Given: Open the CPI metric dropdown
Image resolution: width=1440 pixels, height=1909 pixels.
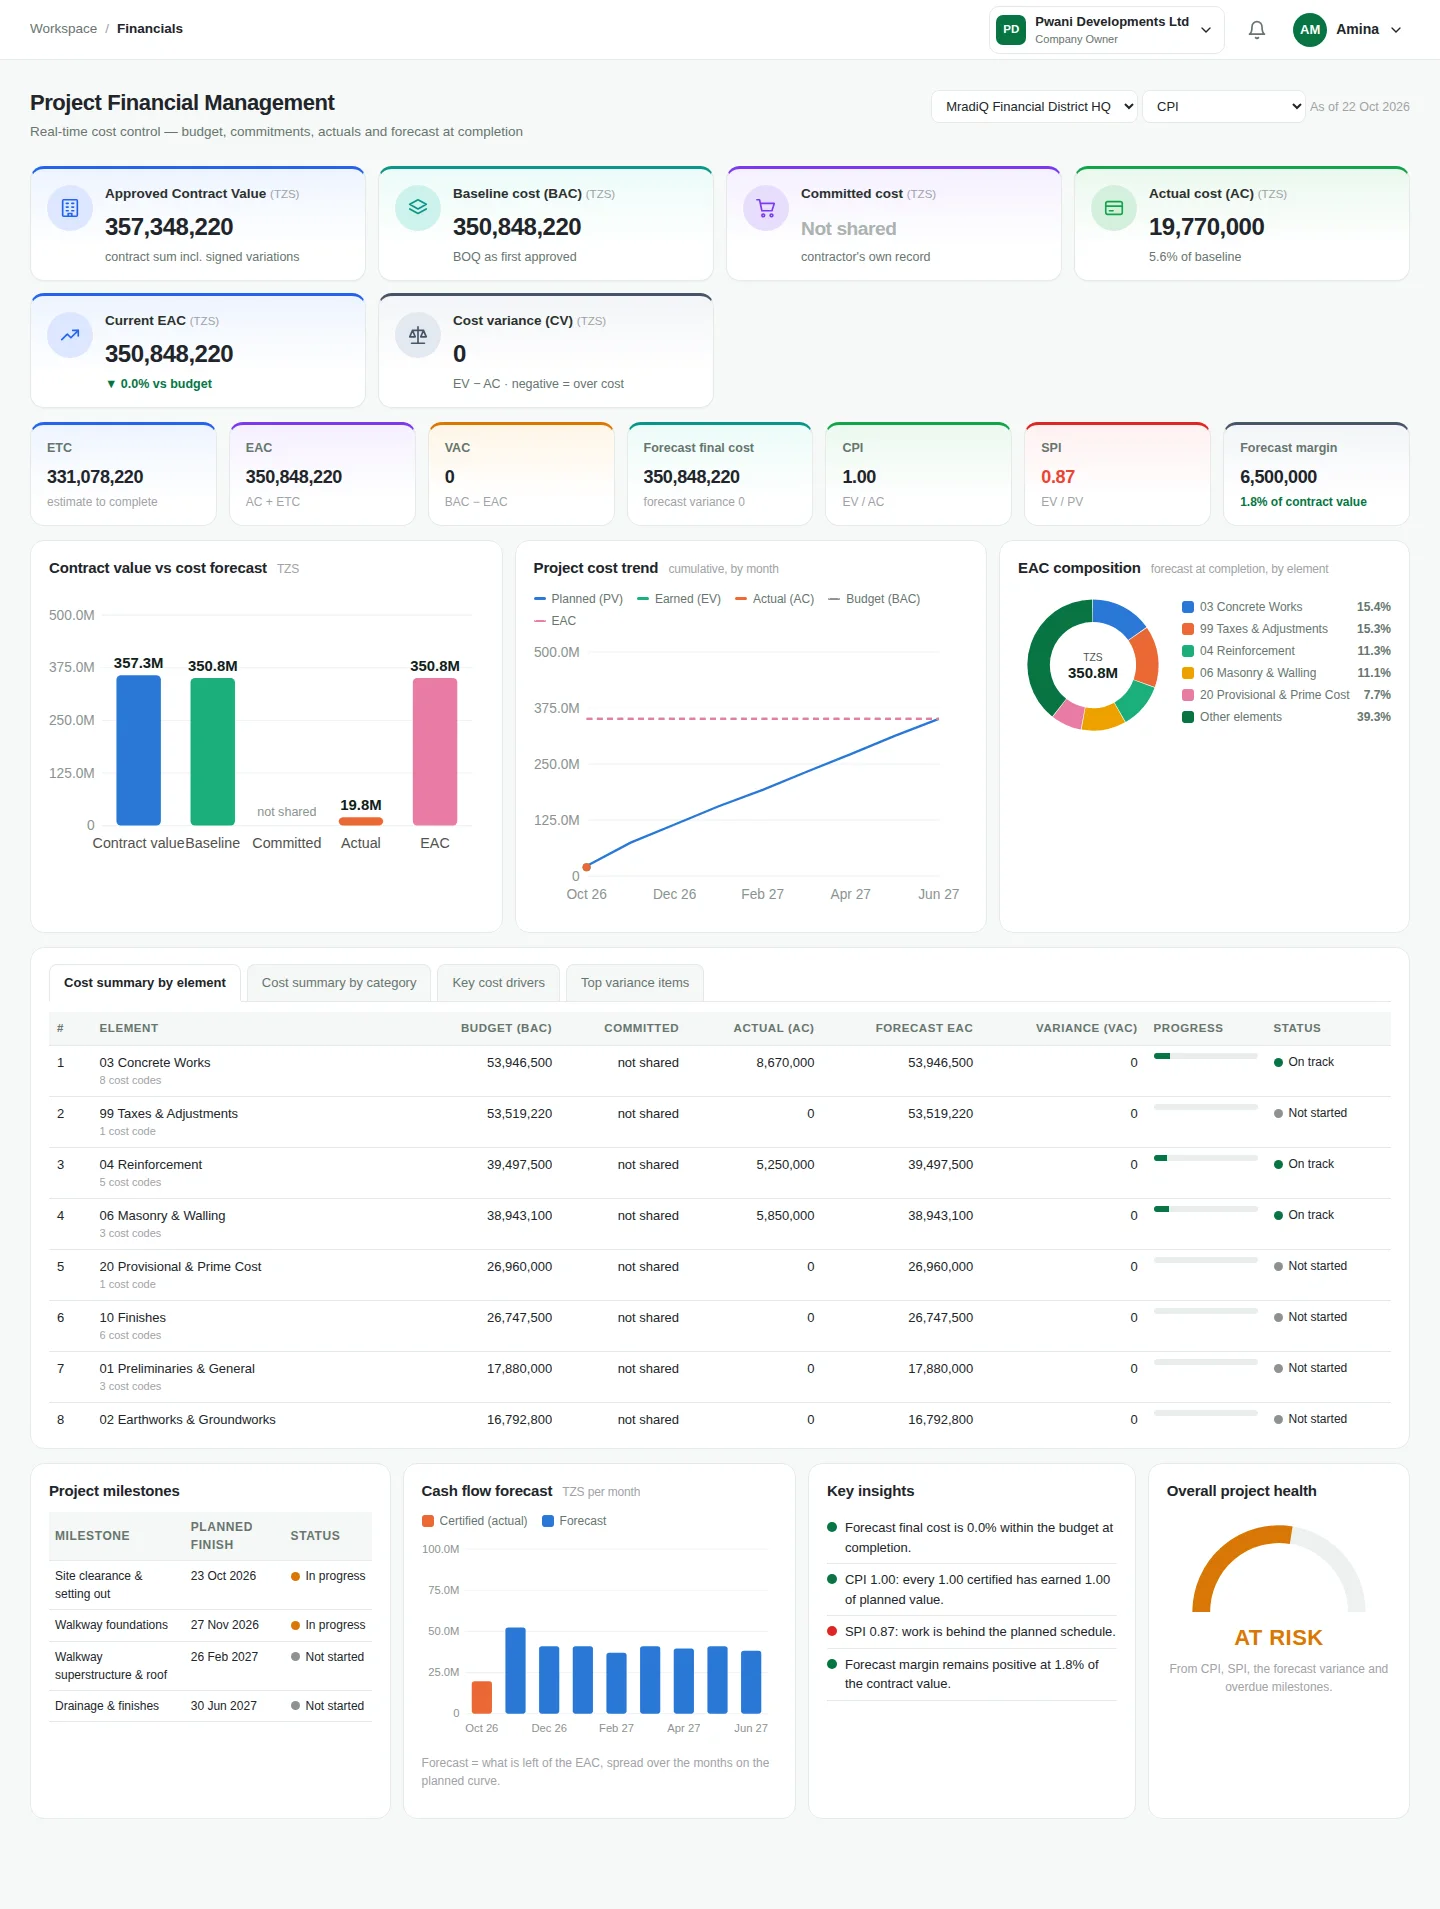Looking at the screenshot, I should point(1223,107).
